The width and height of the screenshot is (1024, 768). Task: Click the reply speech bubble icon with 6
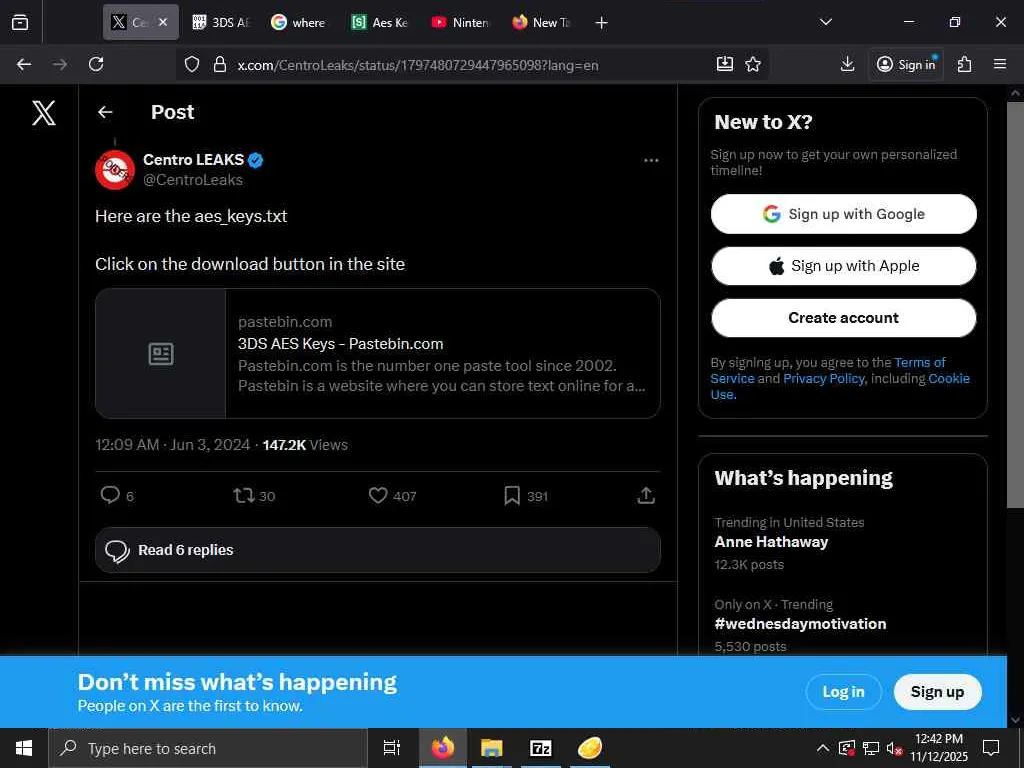[x=110, y=495]
